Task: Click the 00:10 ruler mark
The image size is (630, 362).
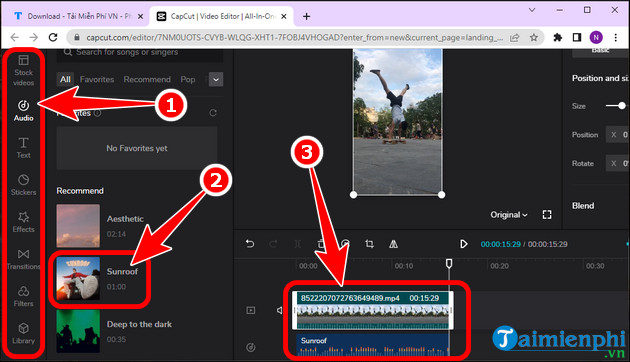Action: 403,266
